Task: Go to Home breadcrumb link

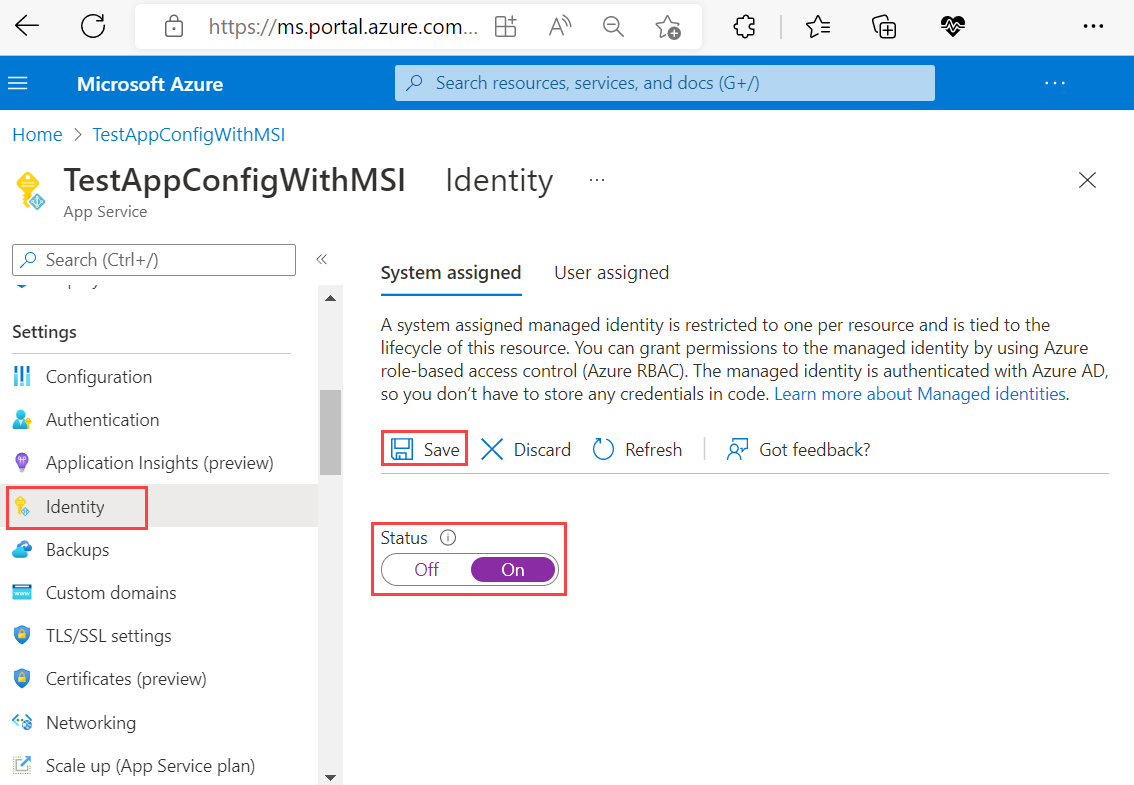Action: click(x=38, y=135)
